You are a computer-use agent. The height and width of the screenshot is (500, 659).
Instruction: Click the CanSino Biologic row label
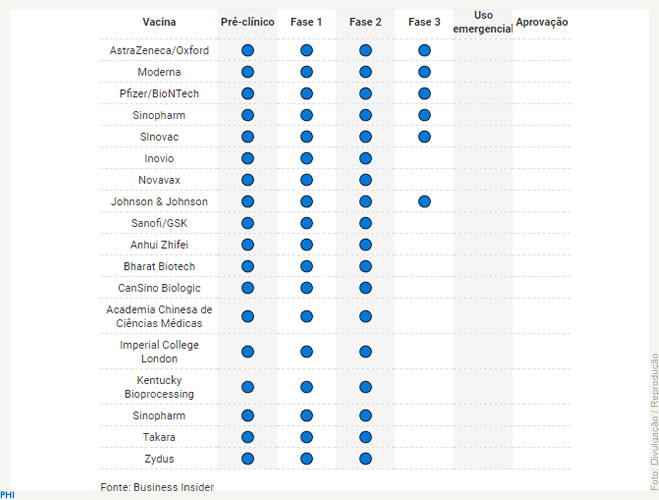tap(159, 288)
